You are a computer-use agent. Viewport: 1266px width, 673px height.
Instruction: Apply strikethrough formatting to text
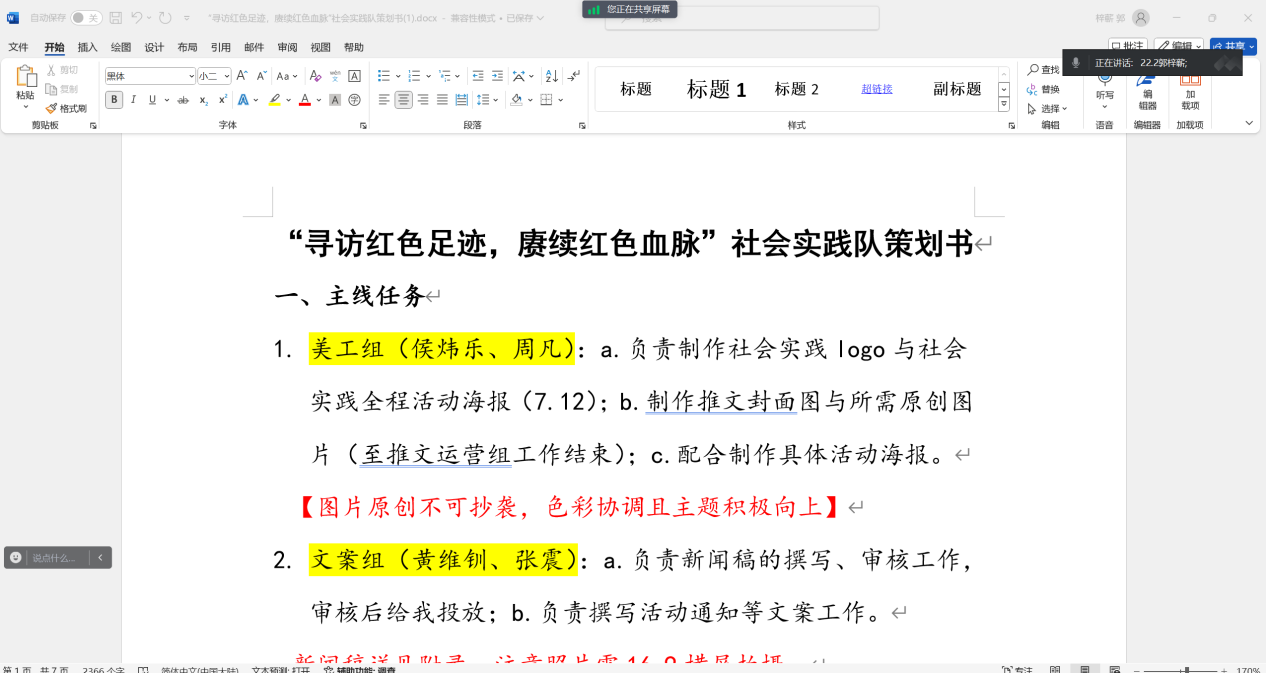182,100
